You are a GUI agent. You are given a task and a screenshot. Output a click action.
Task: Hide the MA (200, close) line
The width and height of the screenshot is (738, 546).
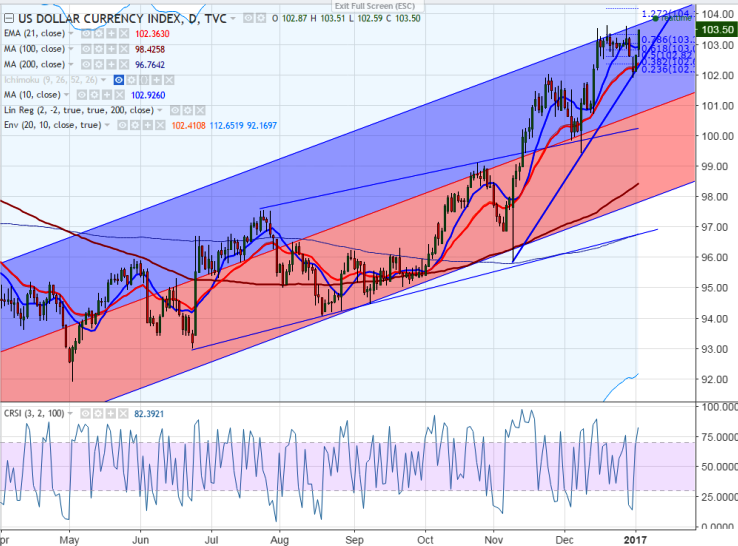click(x=86, y=64)
